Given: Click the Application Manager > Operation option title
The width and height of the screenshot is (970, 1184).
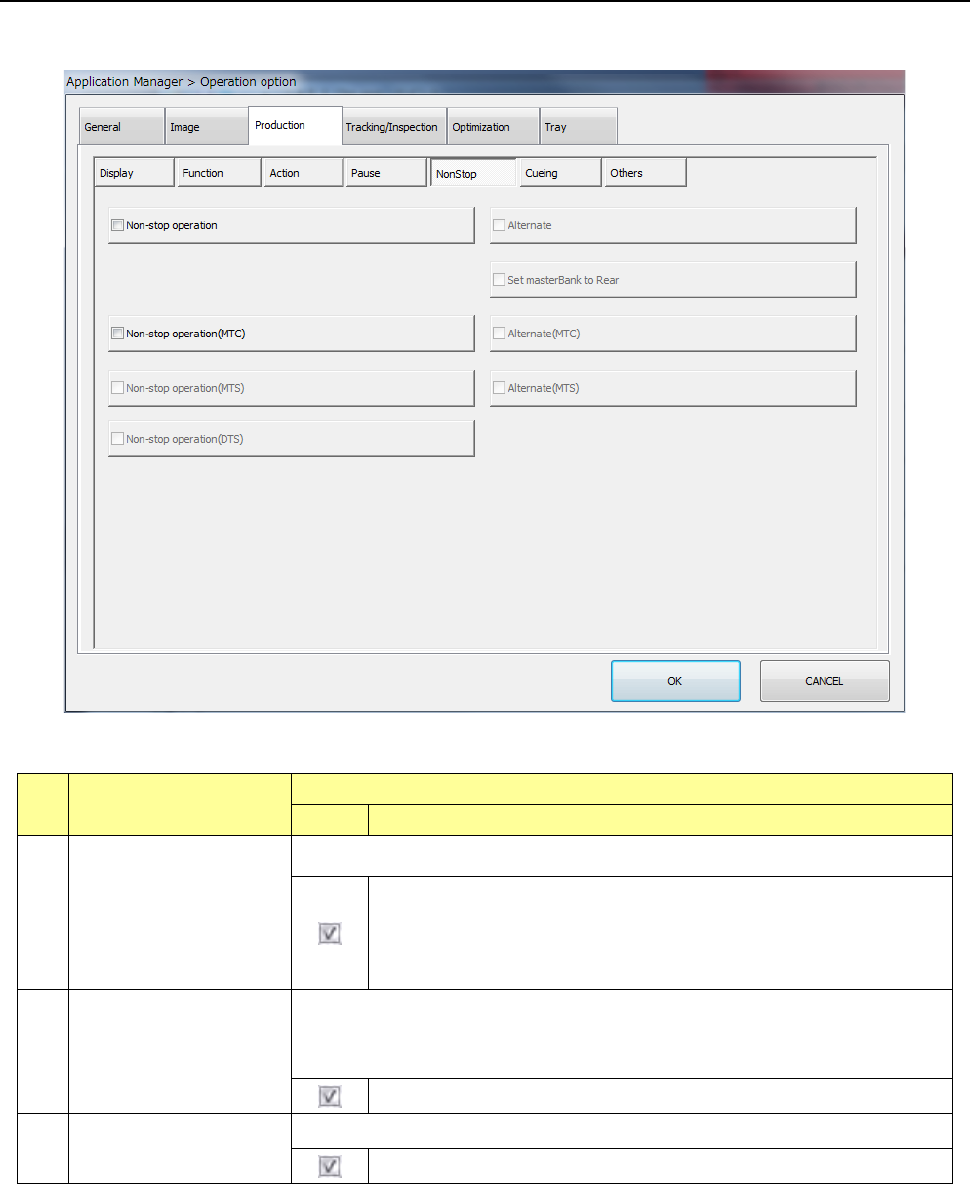Looking at the screenshot, I should pyautogui.click(x=181, y=82).
